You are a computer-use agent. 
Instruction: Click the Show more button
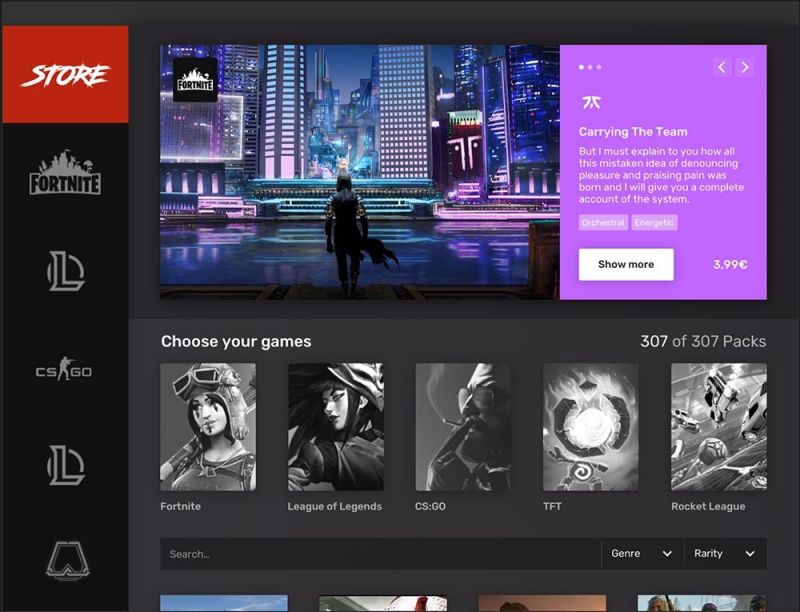tap(626, 264)
